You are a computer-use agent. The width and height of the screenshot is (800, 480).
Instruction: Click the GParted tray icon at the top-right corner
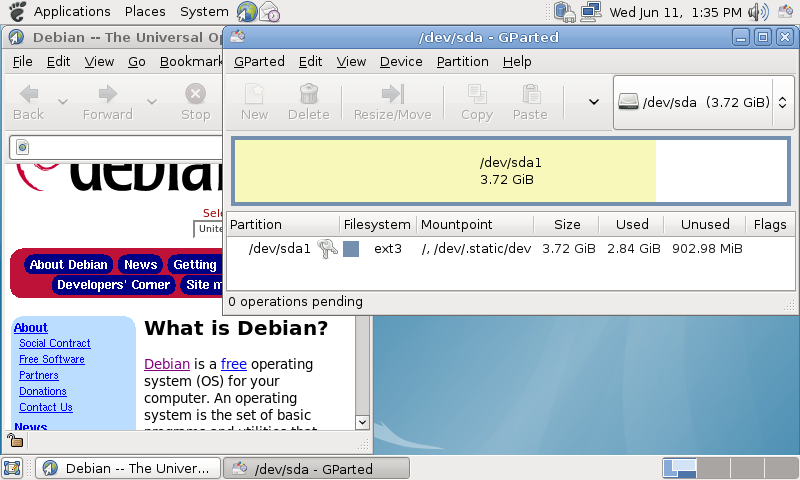coord(785,12)
